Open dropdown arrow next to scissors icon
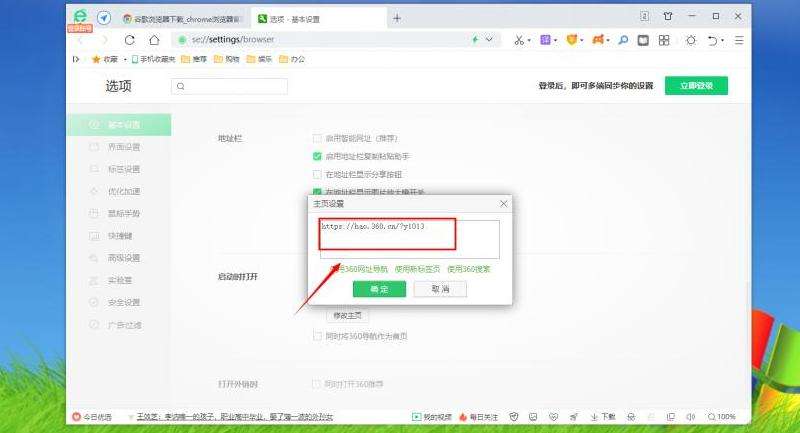Screen dimensions: 800x433 click(x=529, y=40)
